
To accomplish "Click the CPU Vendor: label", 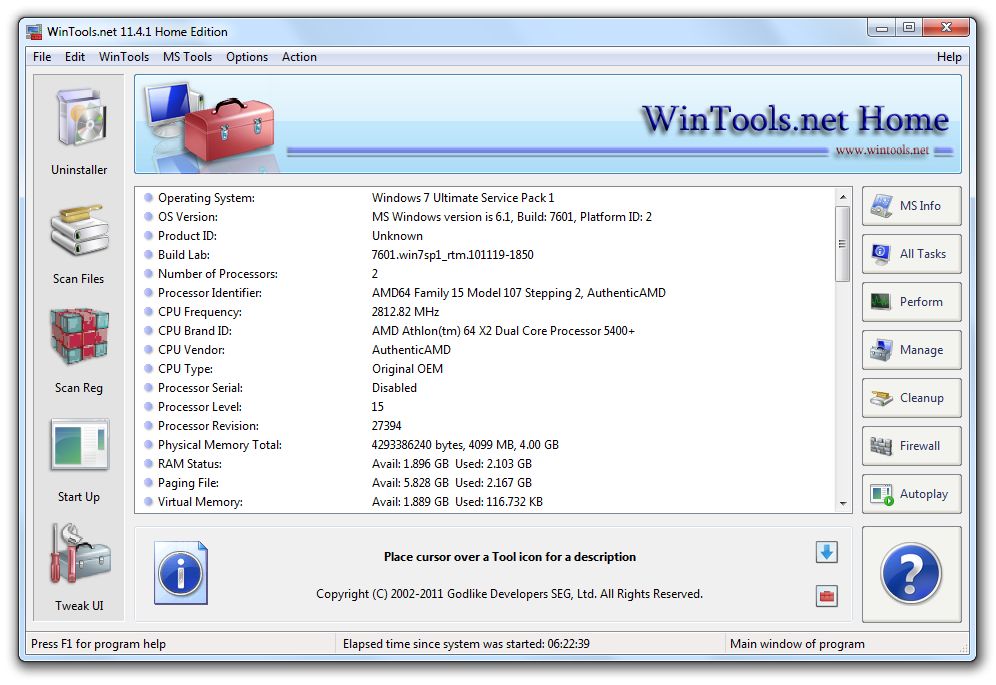I will 191,350.
